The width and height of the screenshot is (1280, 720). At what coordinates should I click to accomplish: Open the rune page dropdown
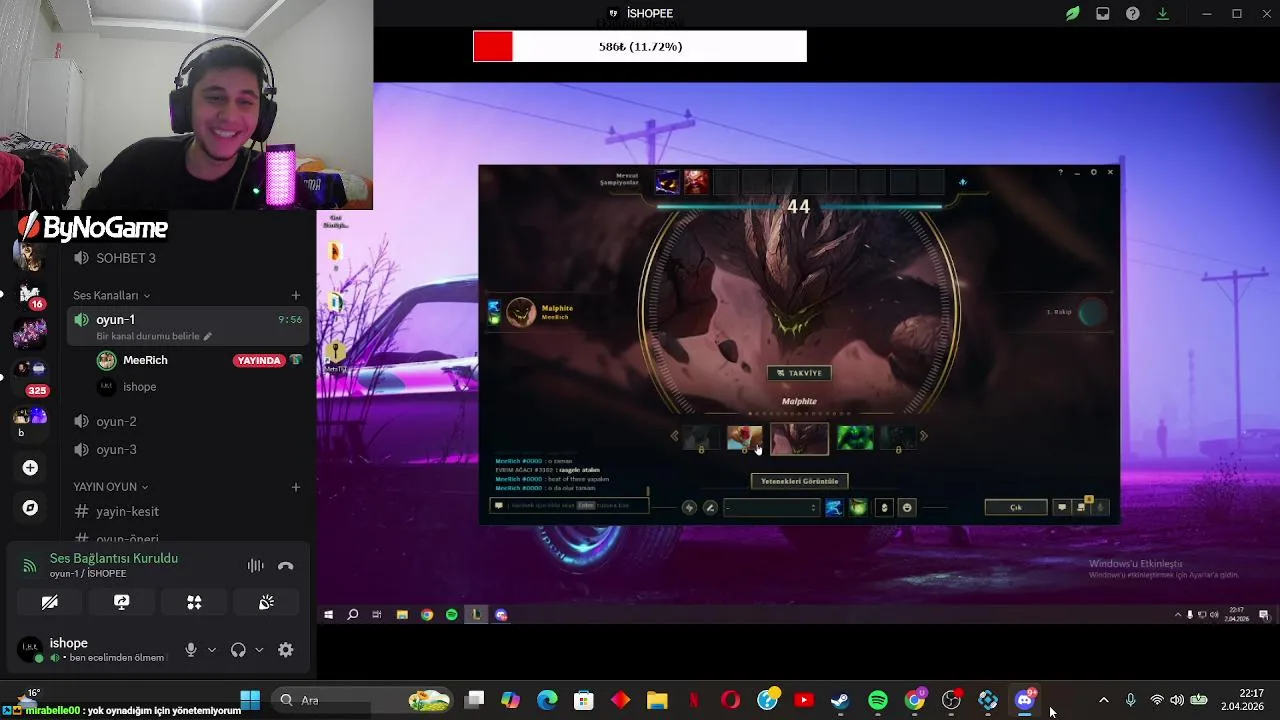(x=771, y=508)
